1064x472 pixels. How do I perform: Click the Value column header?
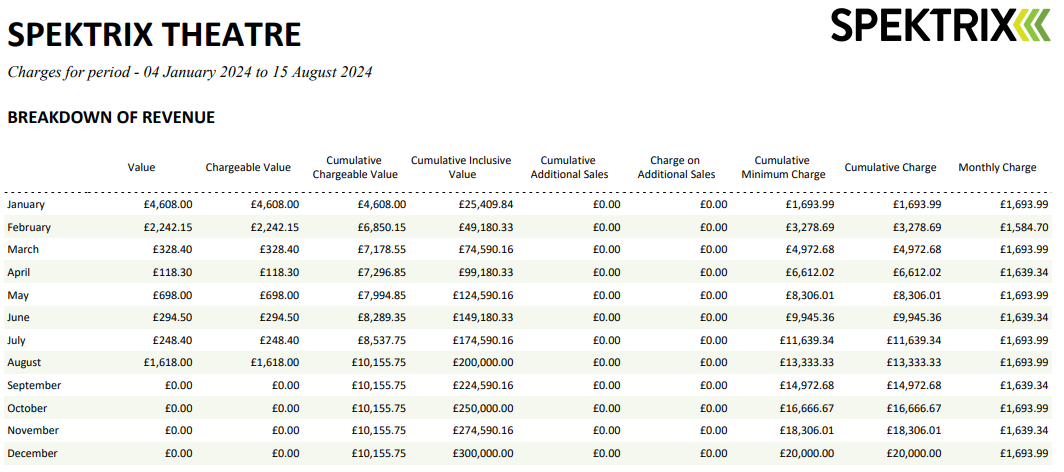click(x=141, y=168)
